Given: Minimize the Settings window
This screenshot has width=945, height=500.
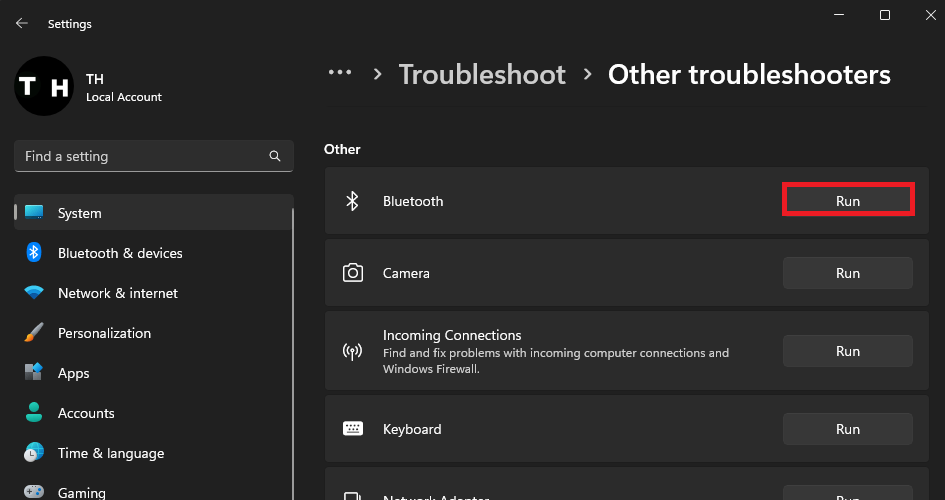Looking at the screenshot, I should pyautogui.click(x=838, y=15).
